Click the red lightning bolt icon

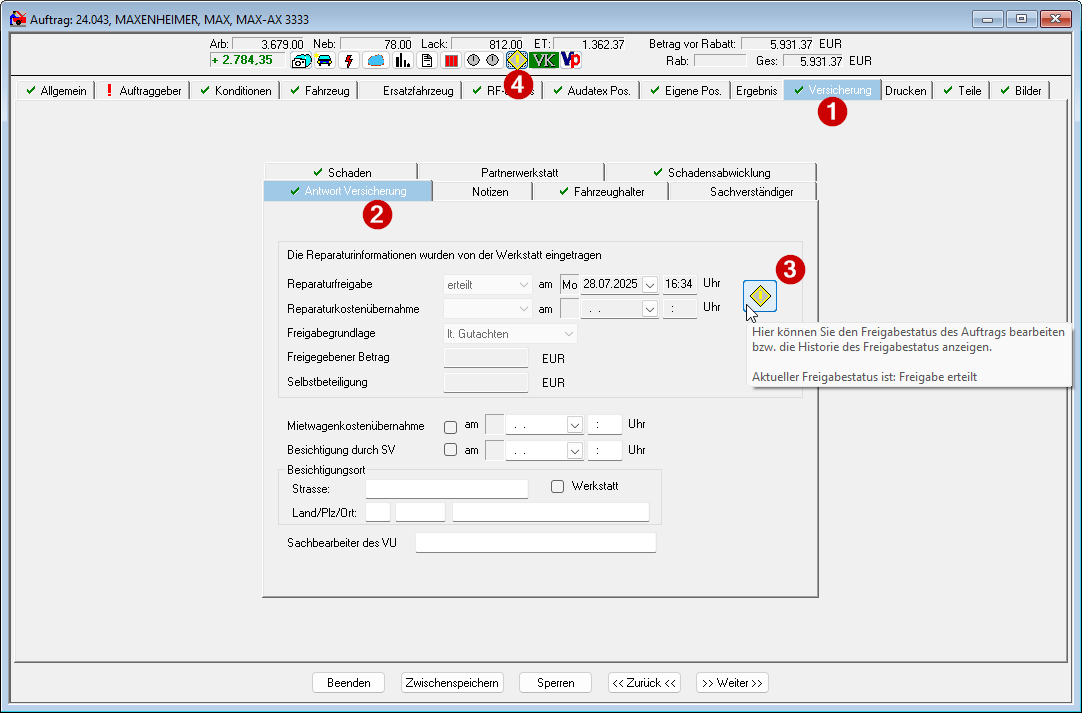(349, 61)
